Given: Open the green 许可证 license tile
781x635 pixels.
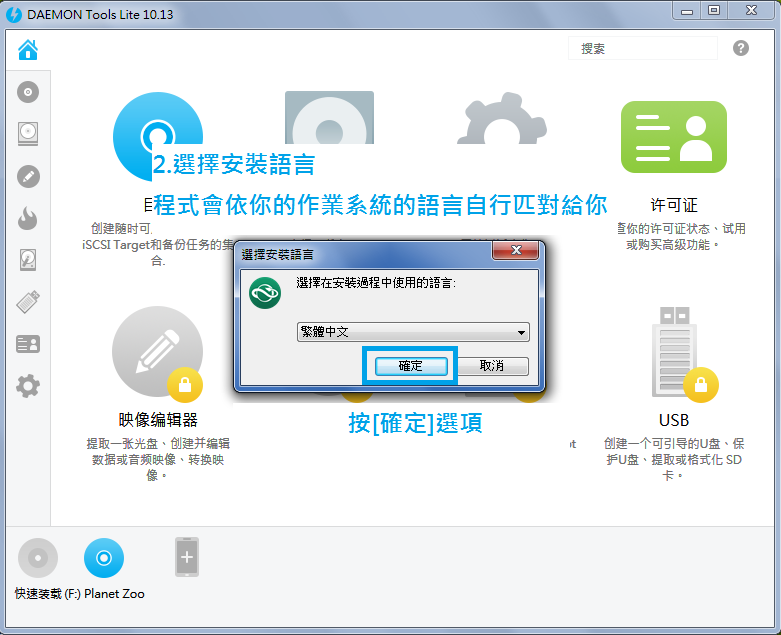Looking at the screenshot, I should click(673, 137).
